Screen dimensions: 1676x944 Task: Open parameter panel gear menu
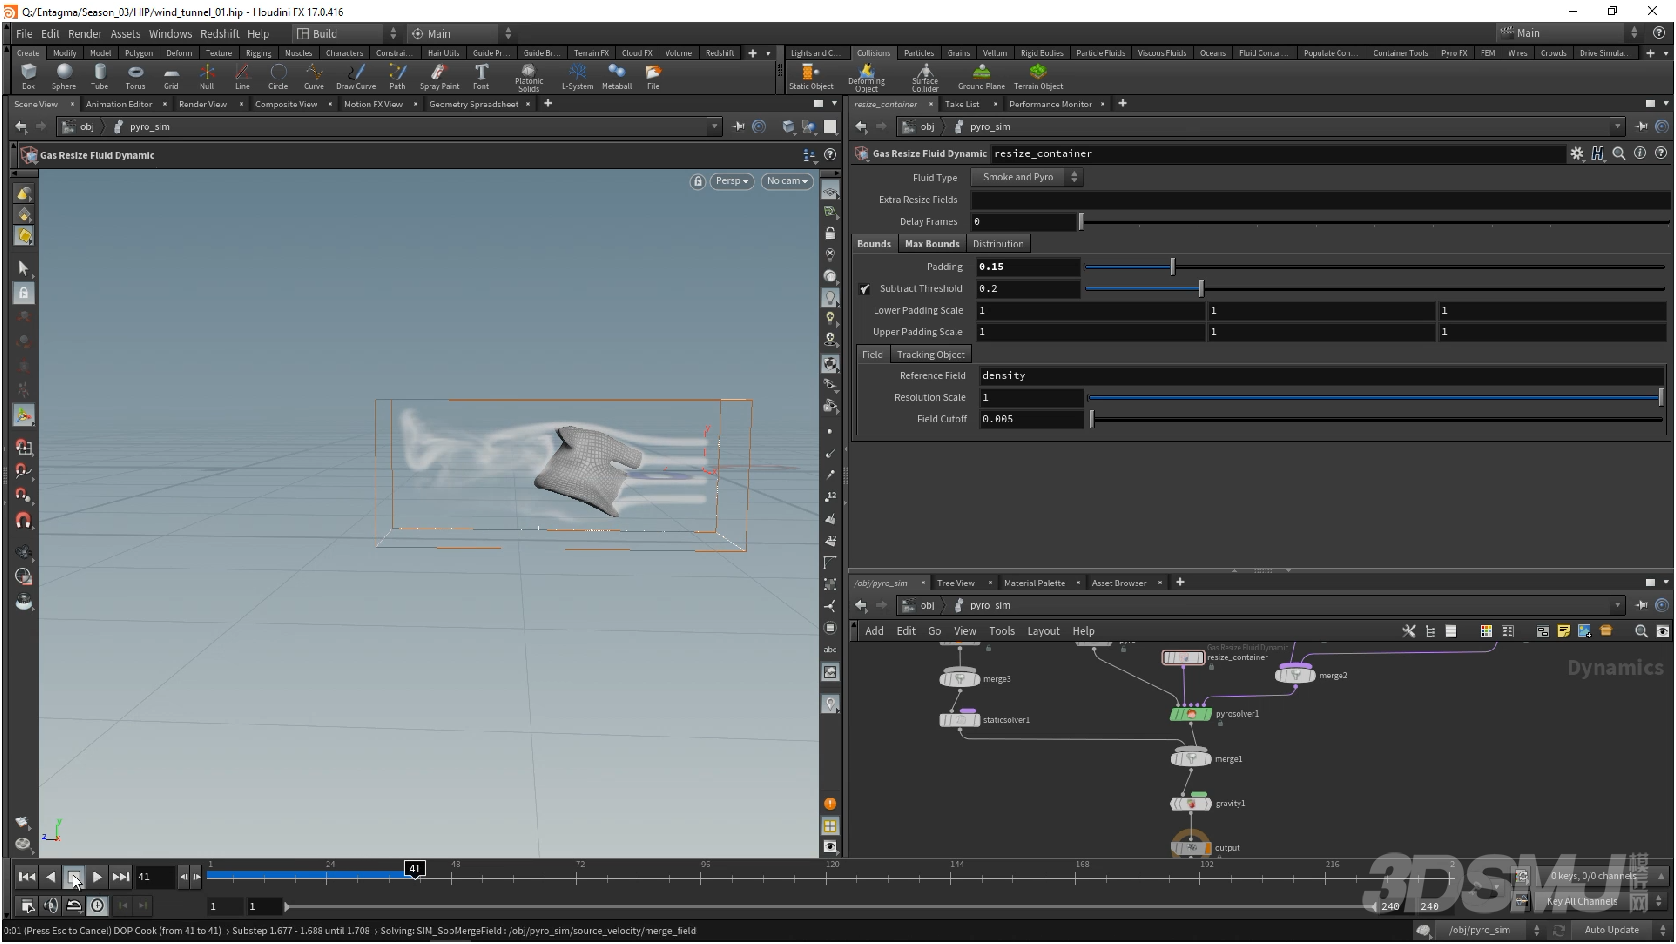coord(1577,153)
